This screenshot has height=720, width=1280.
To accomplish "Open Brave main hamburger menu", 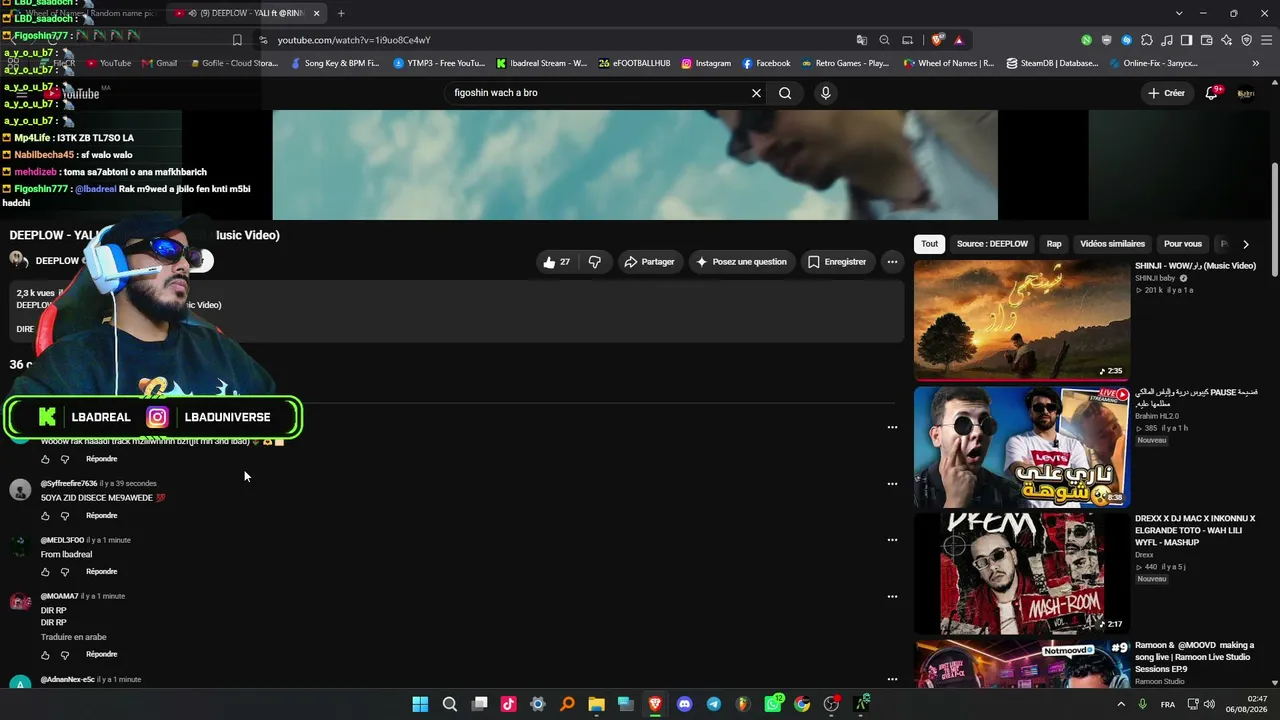I will pos(1265,40).
